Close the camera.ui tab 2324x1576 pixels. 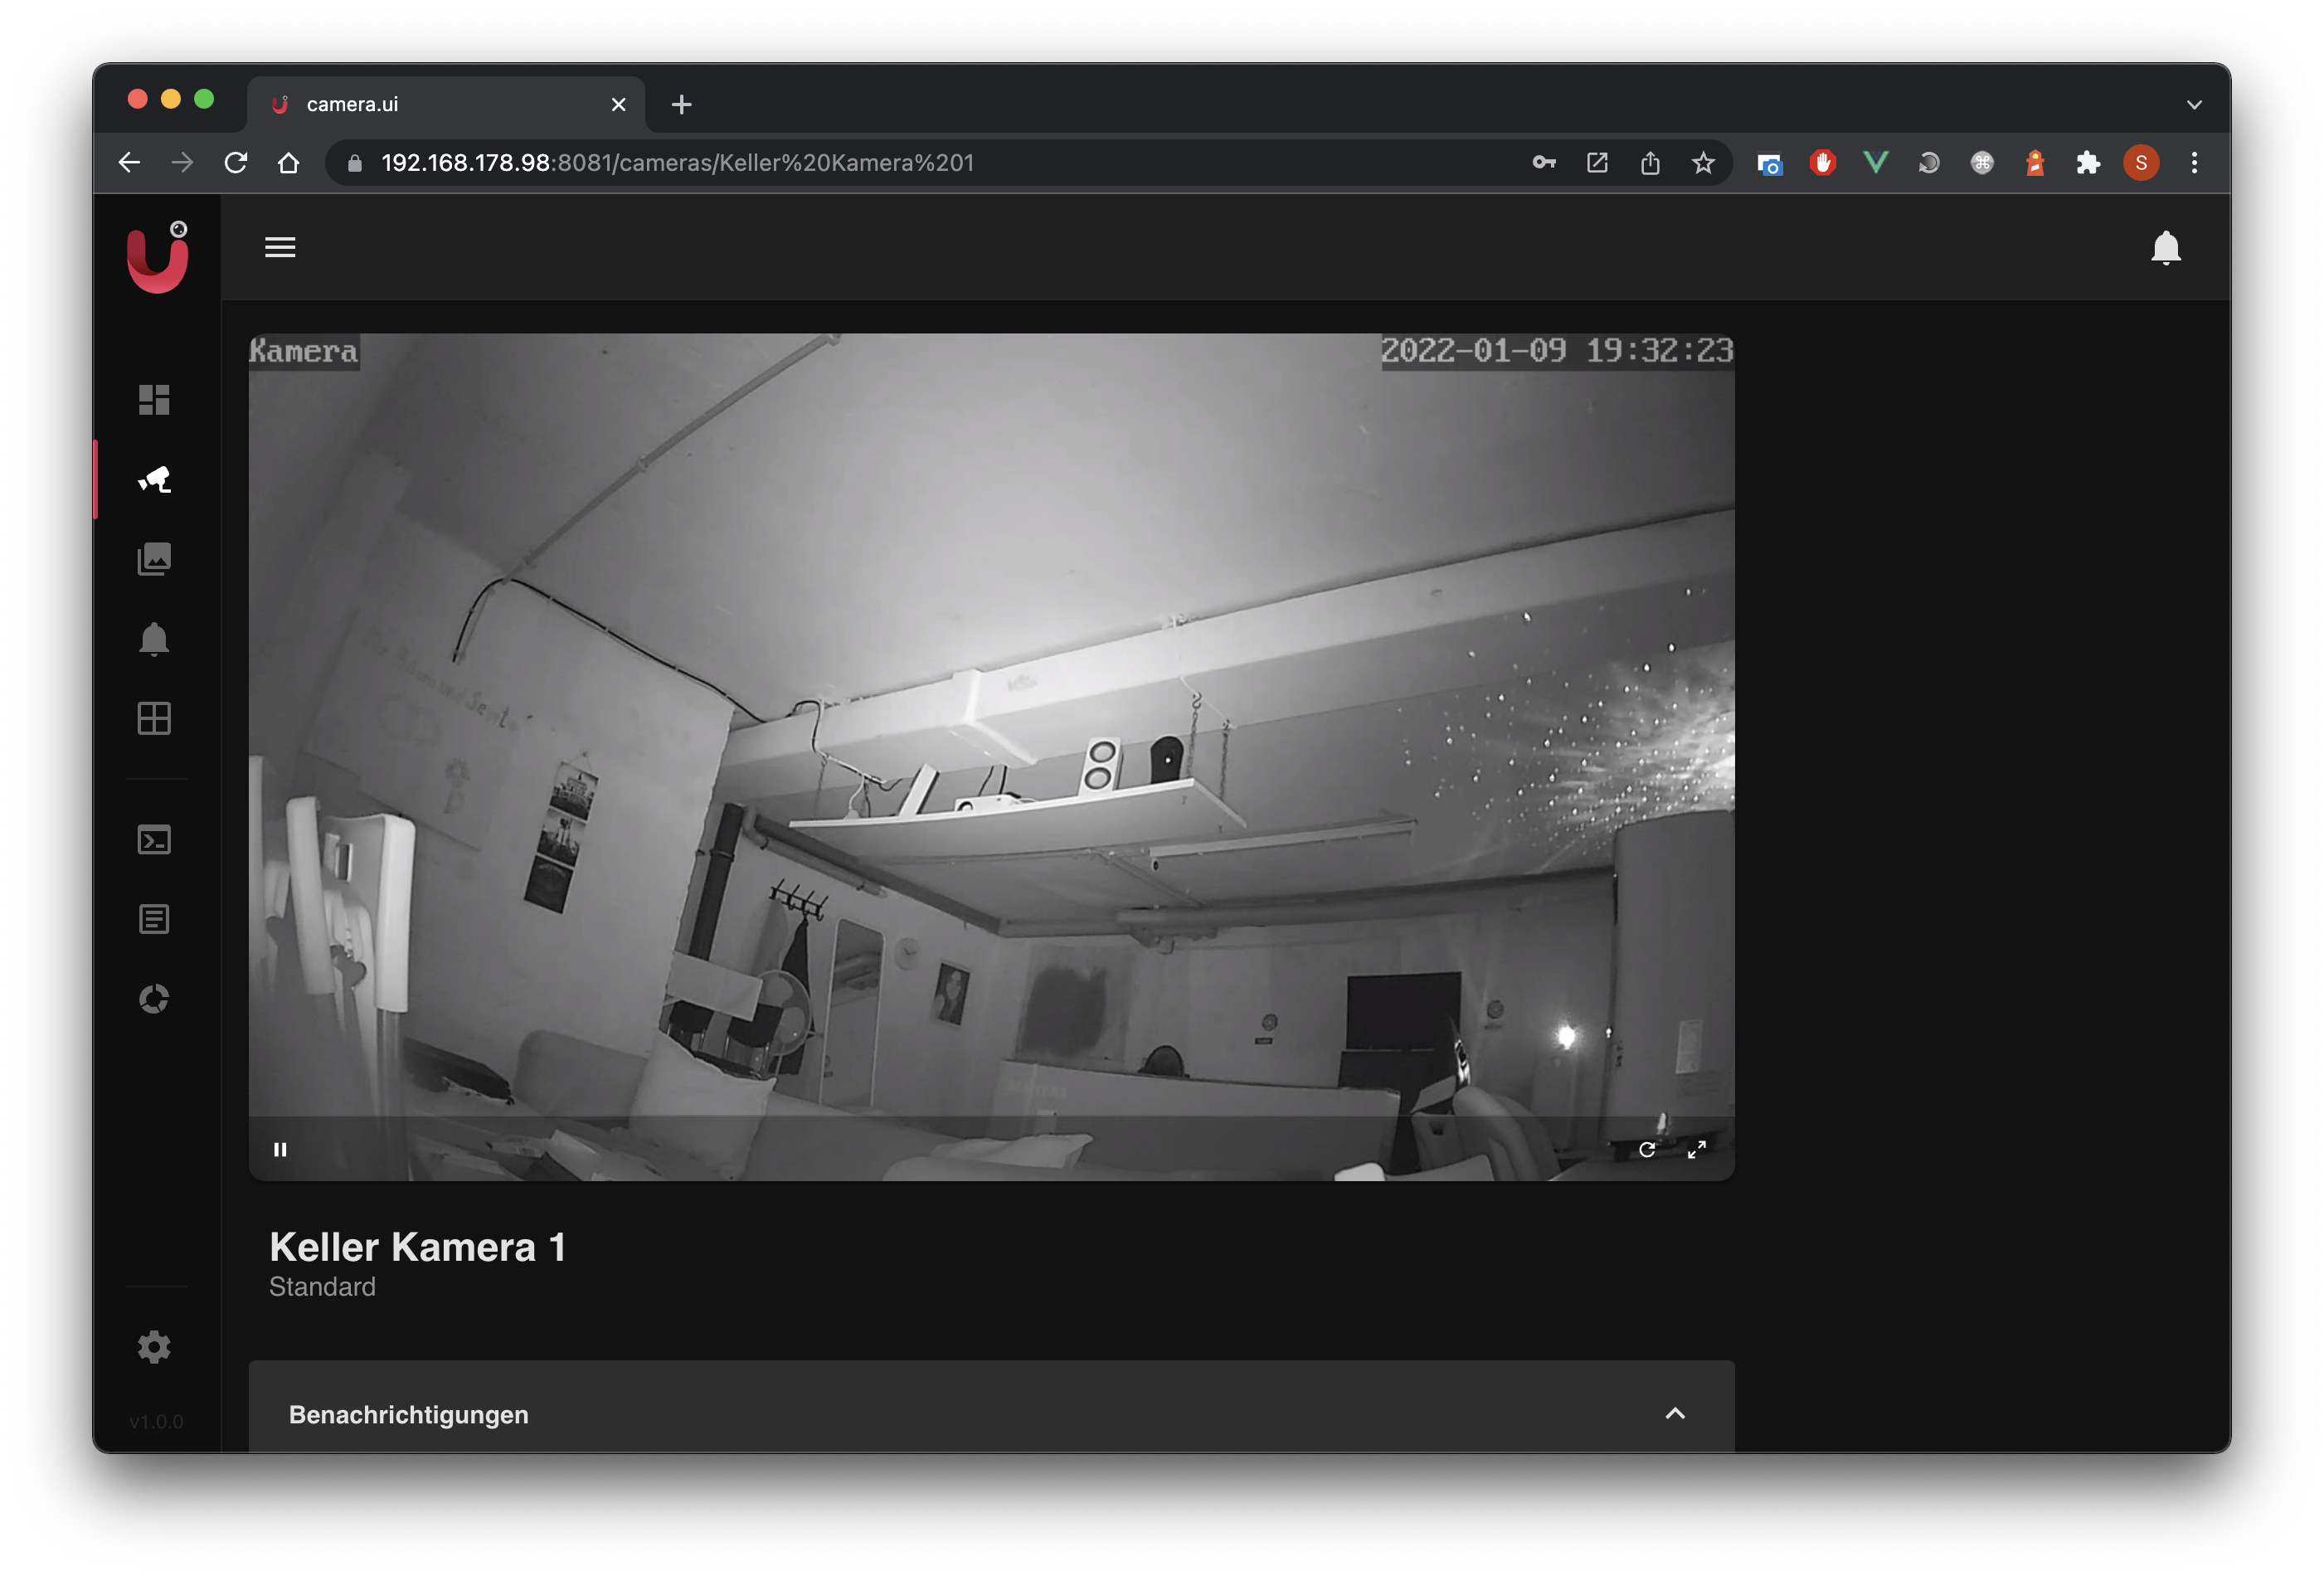619,104
